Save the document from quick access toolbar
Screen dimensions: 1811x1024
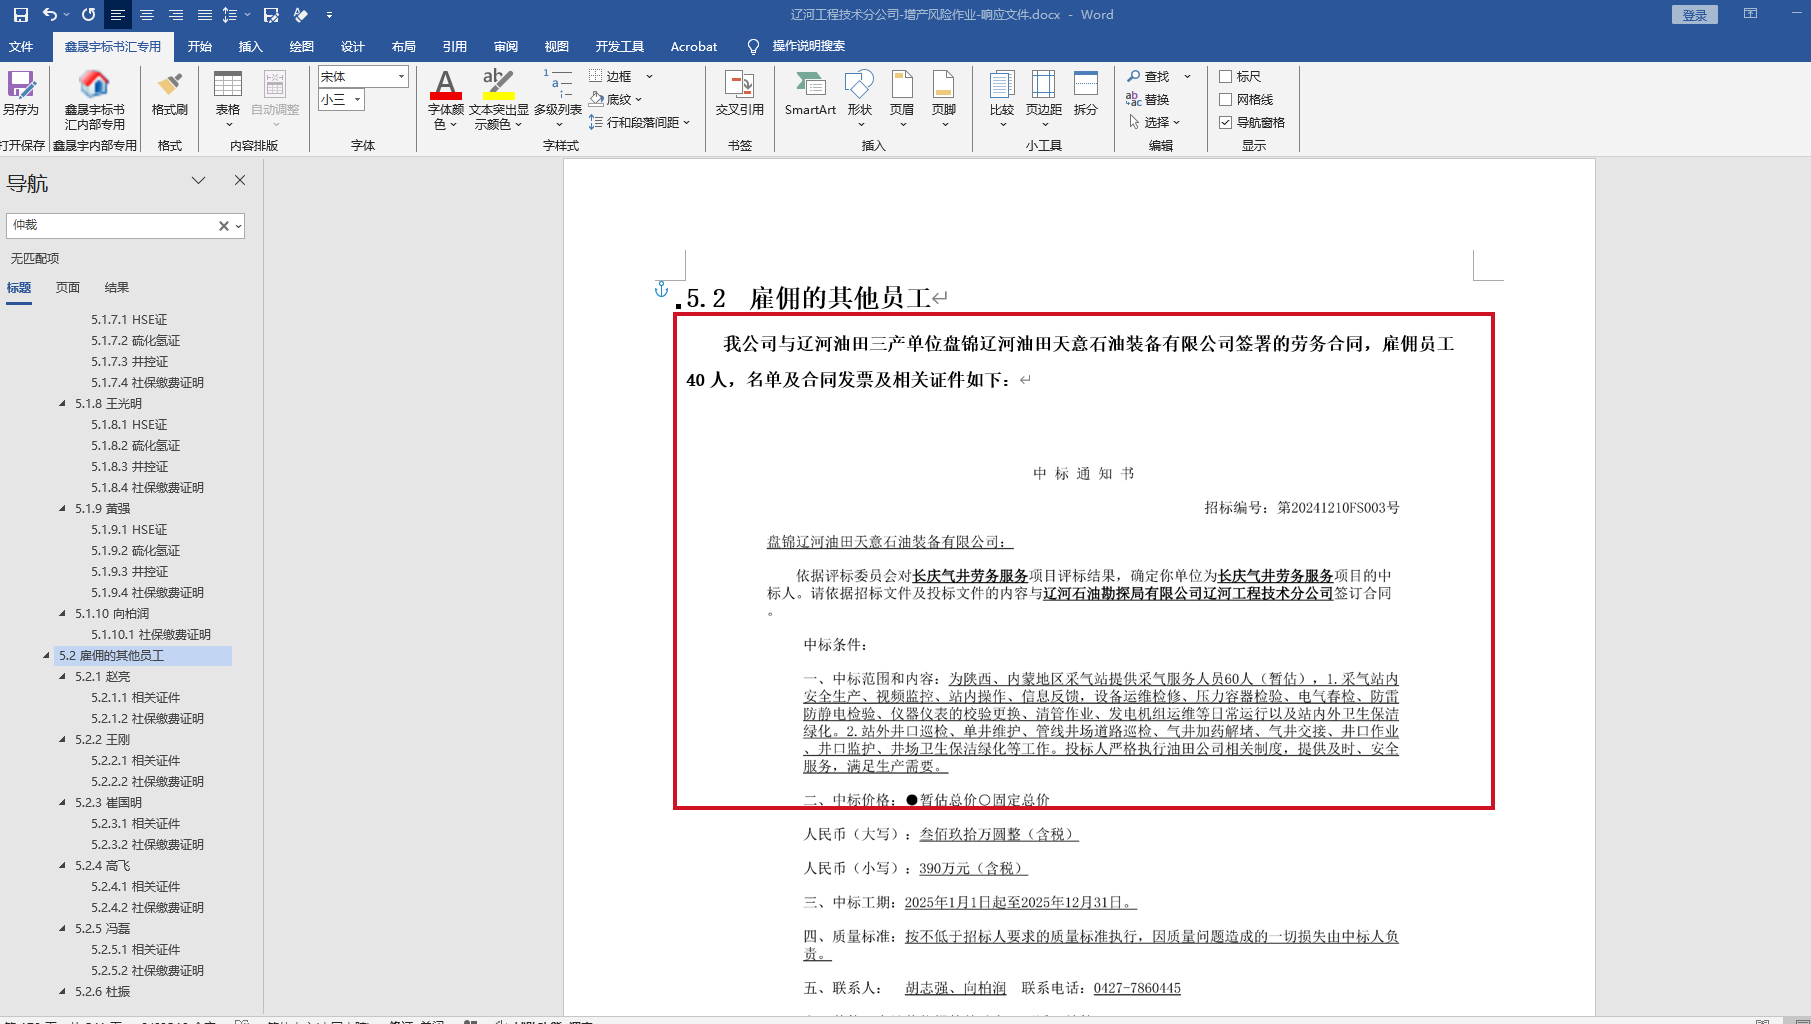tap(20, 15)
